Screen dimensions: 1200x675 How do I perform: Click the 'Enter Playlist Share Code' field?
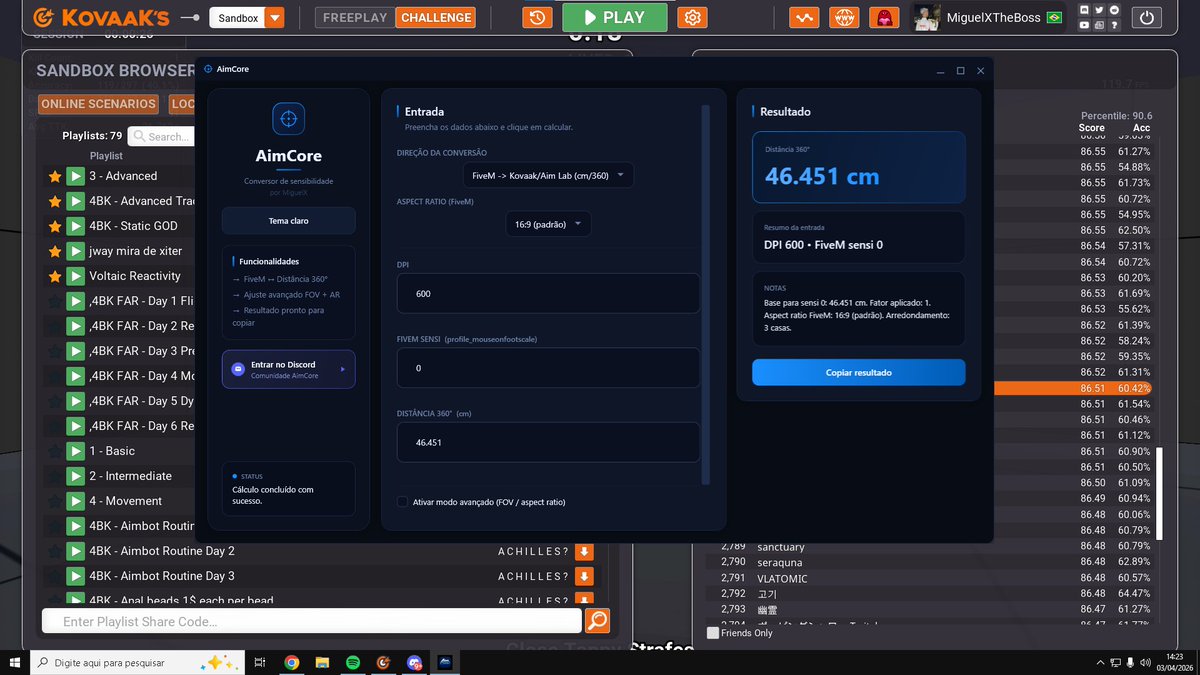(311, 621)
